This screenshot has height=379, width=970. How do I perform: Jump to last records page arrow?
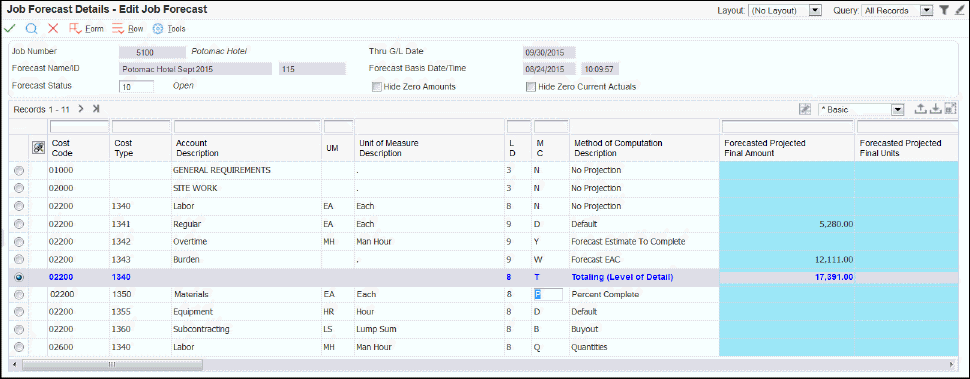96,109
